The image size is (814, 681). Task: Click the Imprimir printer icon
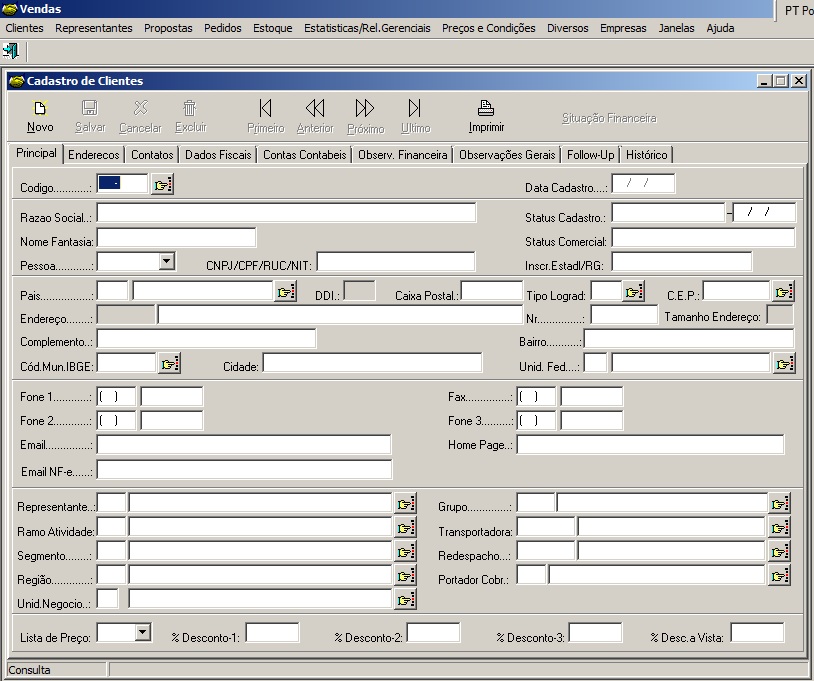tap(486, 108)
